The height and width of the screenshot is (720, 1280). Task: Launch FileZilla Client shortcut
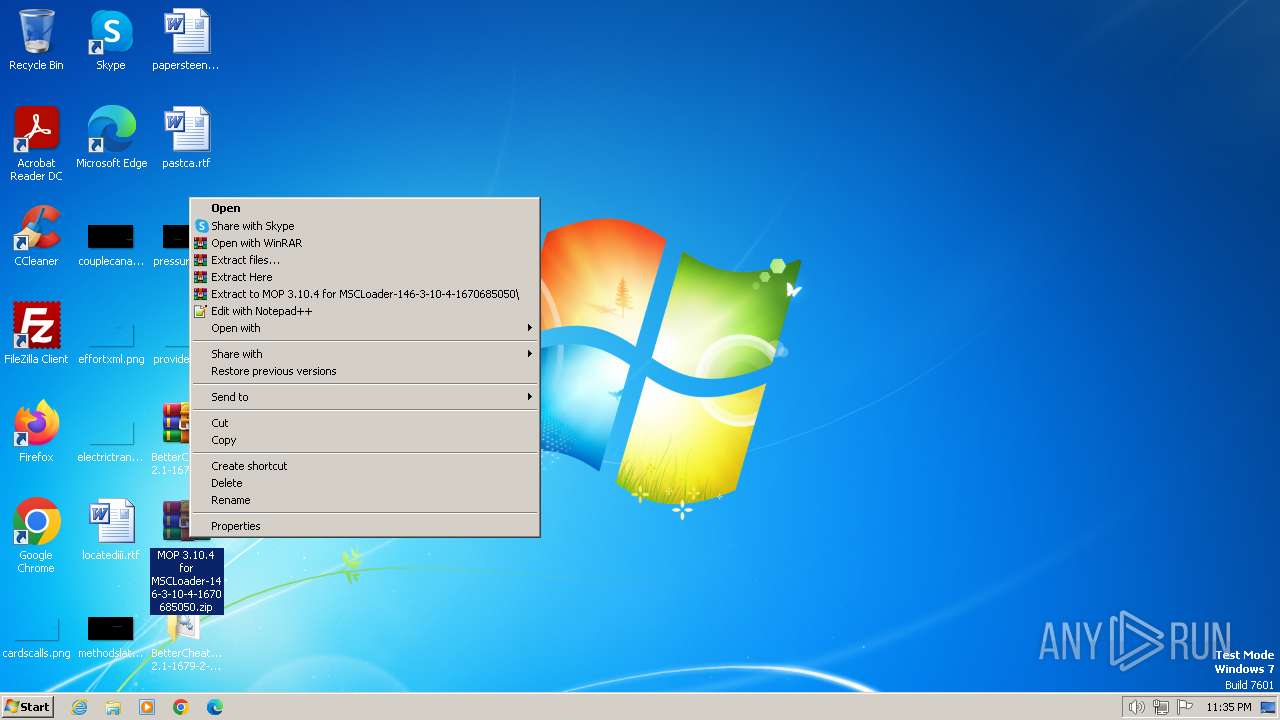click(36, 333)
